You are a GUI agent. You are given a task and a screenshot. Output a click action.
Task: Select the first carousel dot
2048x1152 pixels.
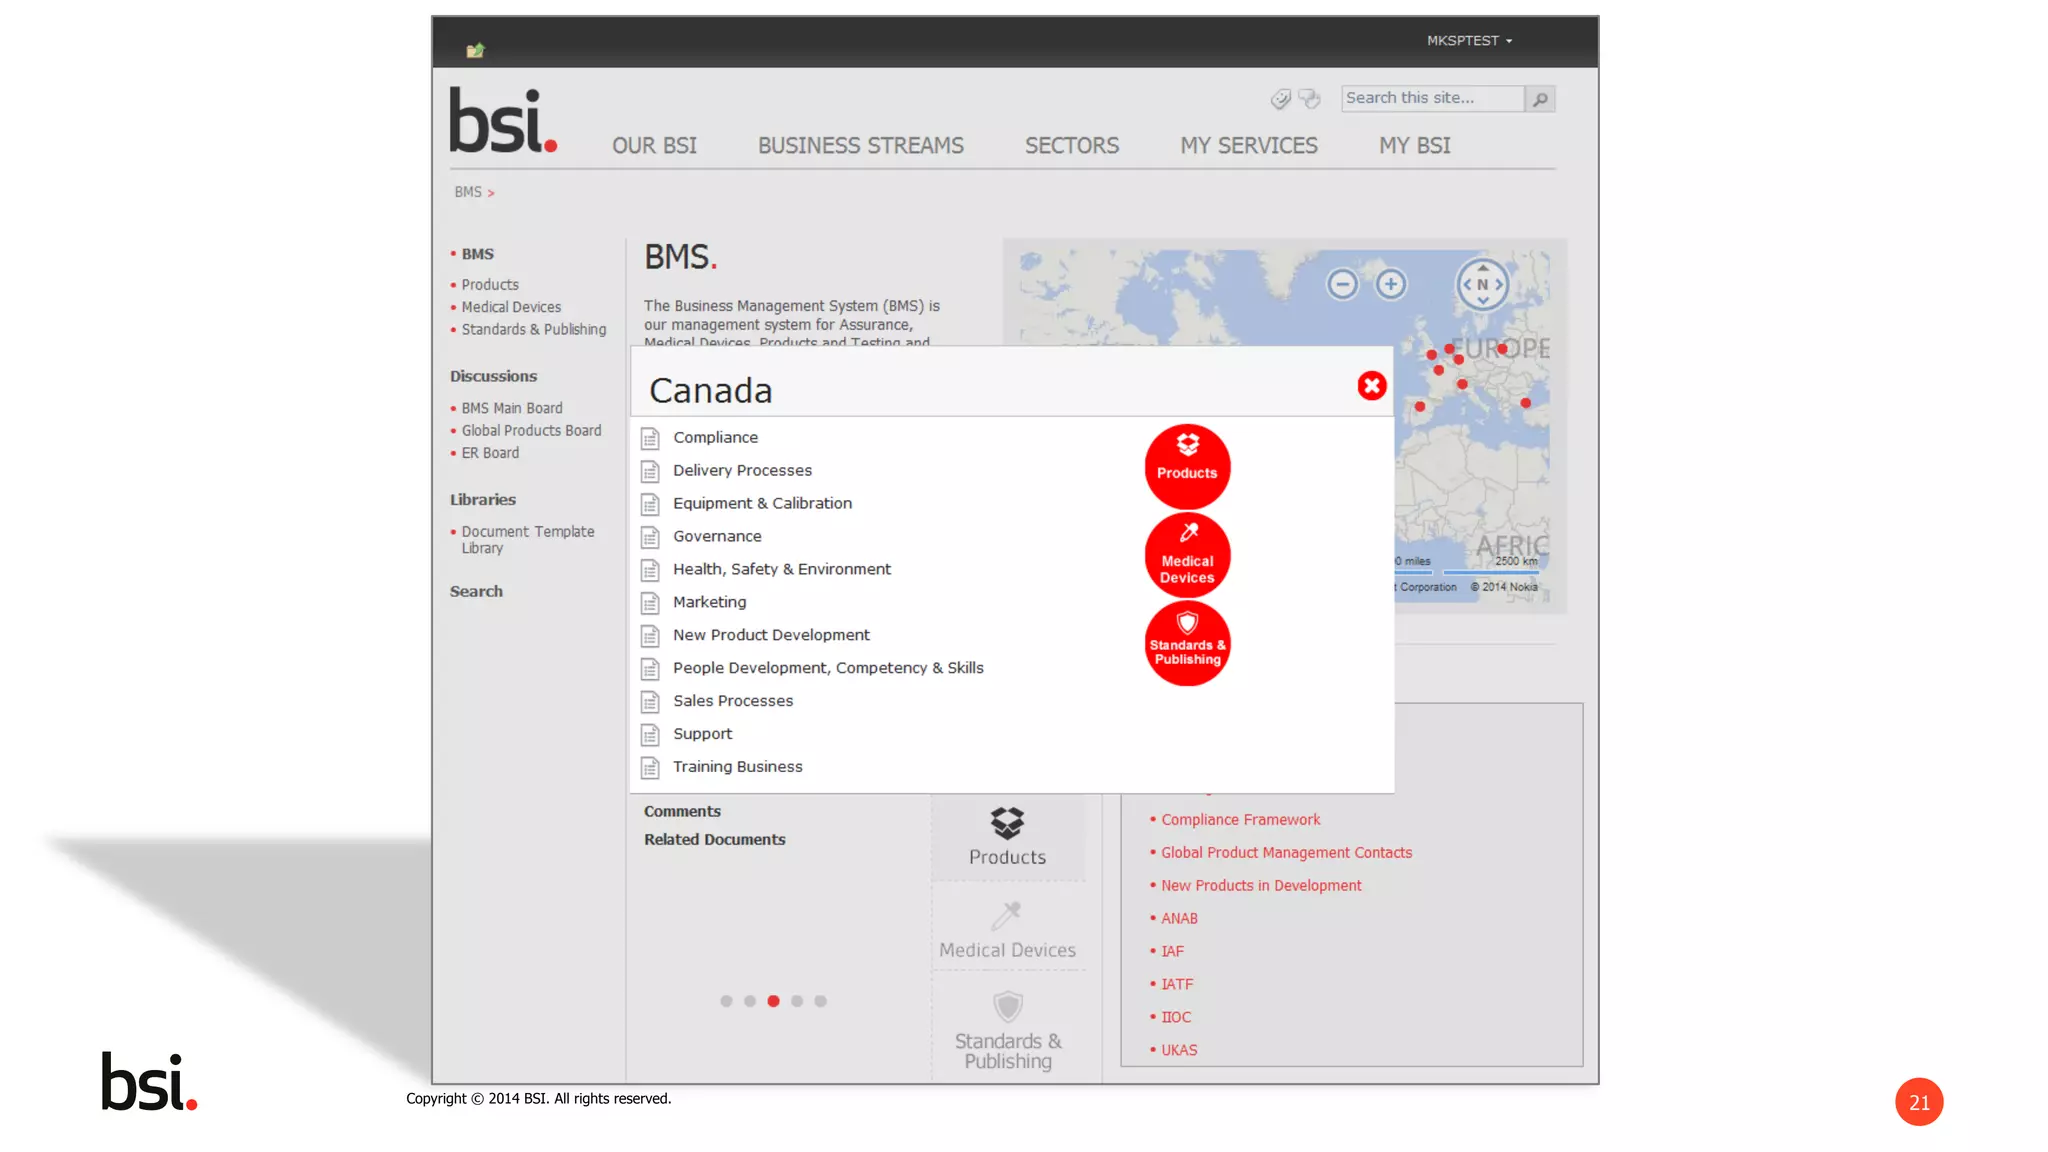click(726, 1001)
